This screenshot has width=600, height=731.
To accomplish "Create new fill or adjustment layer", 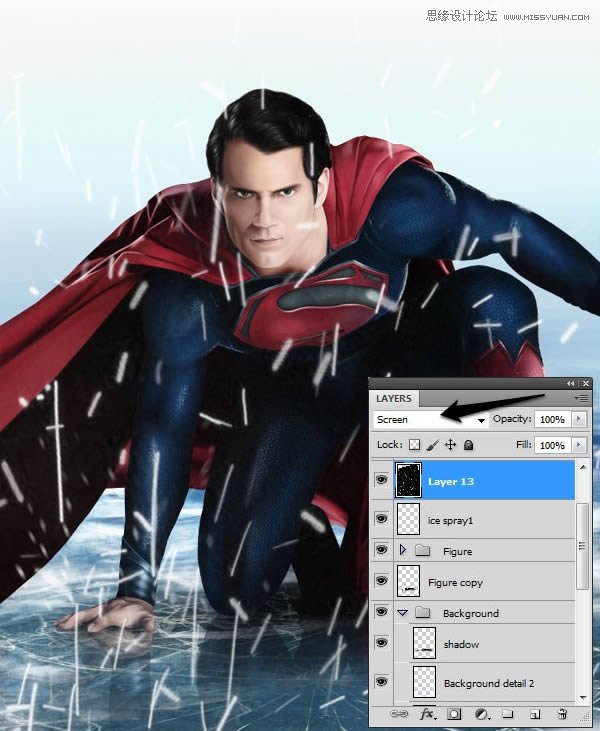I will 482,714.
